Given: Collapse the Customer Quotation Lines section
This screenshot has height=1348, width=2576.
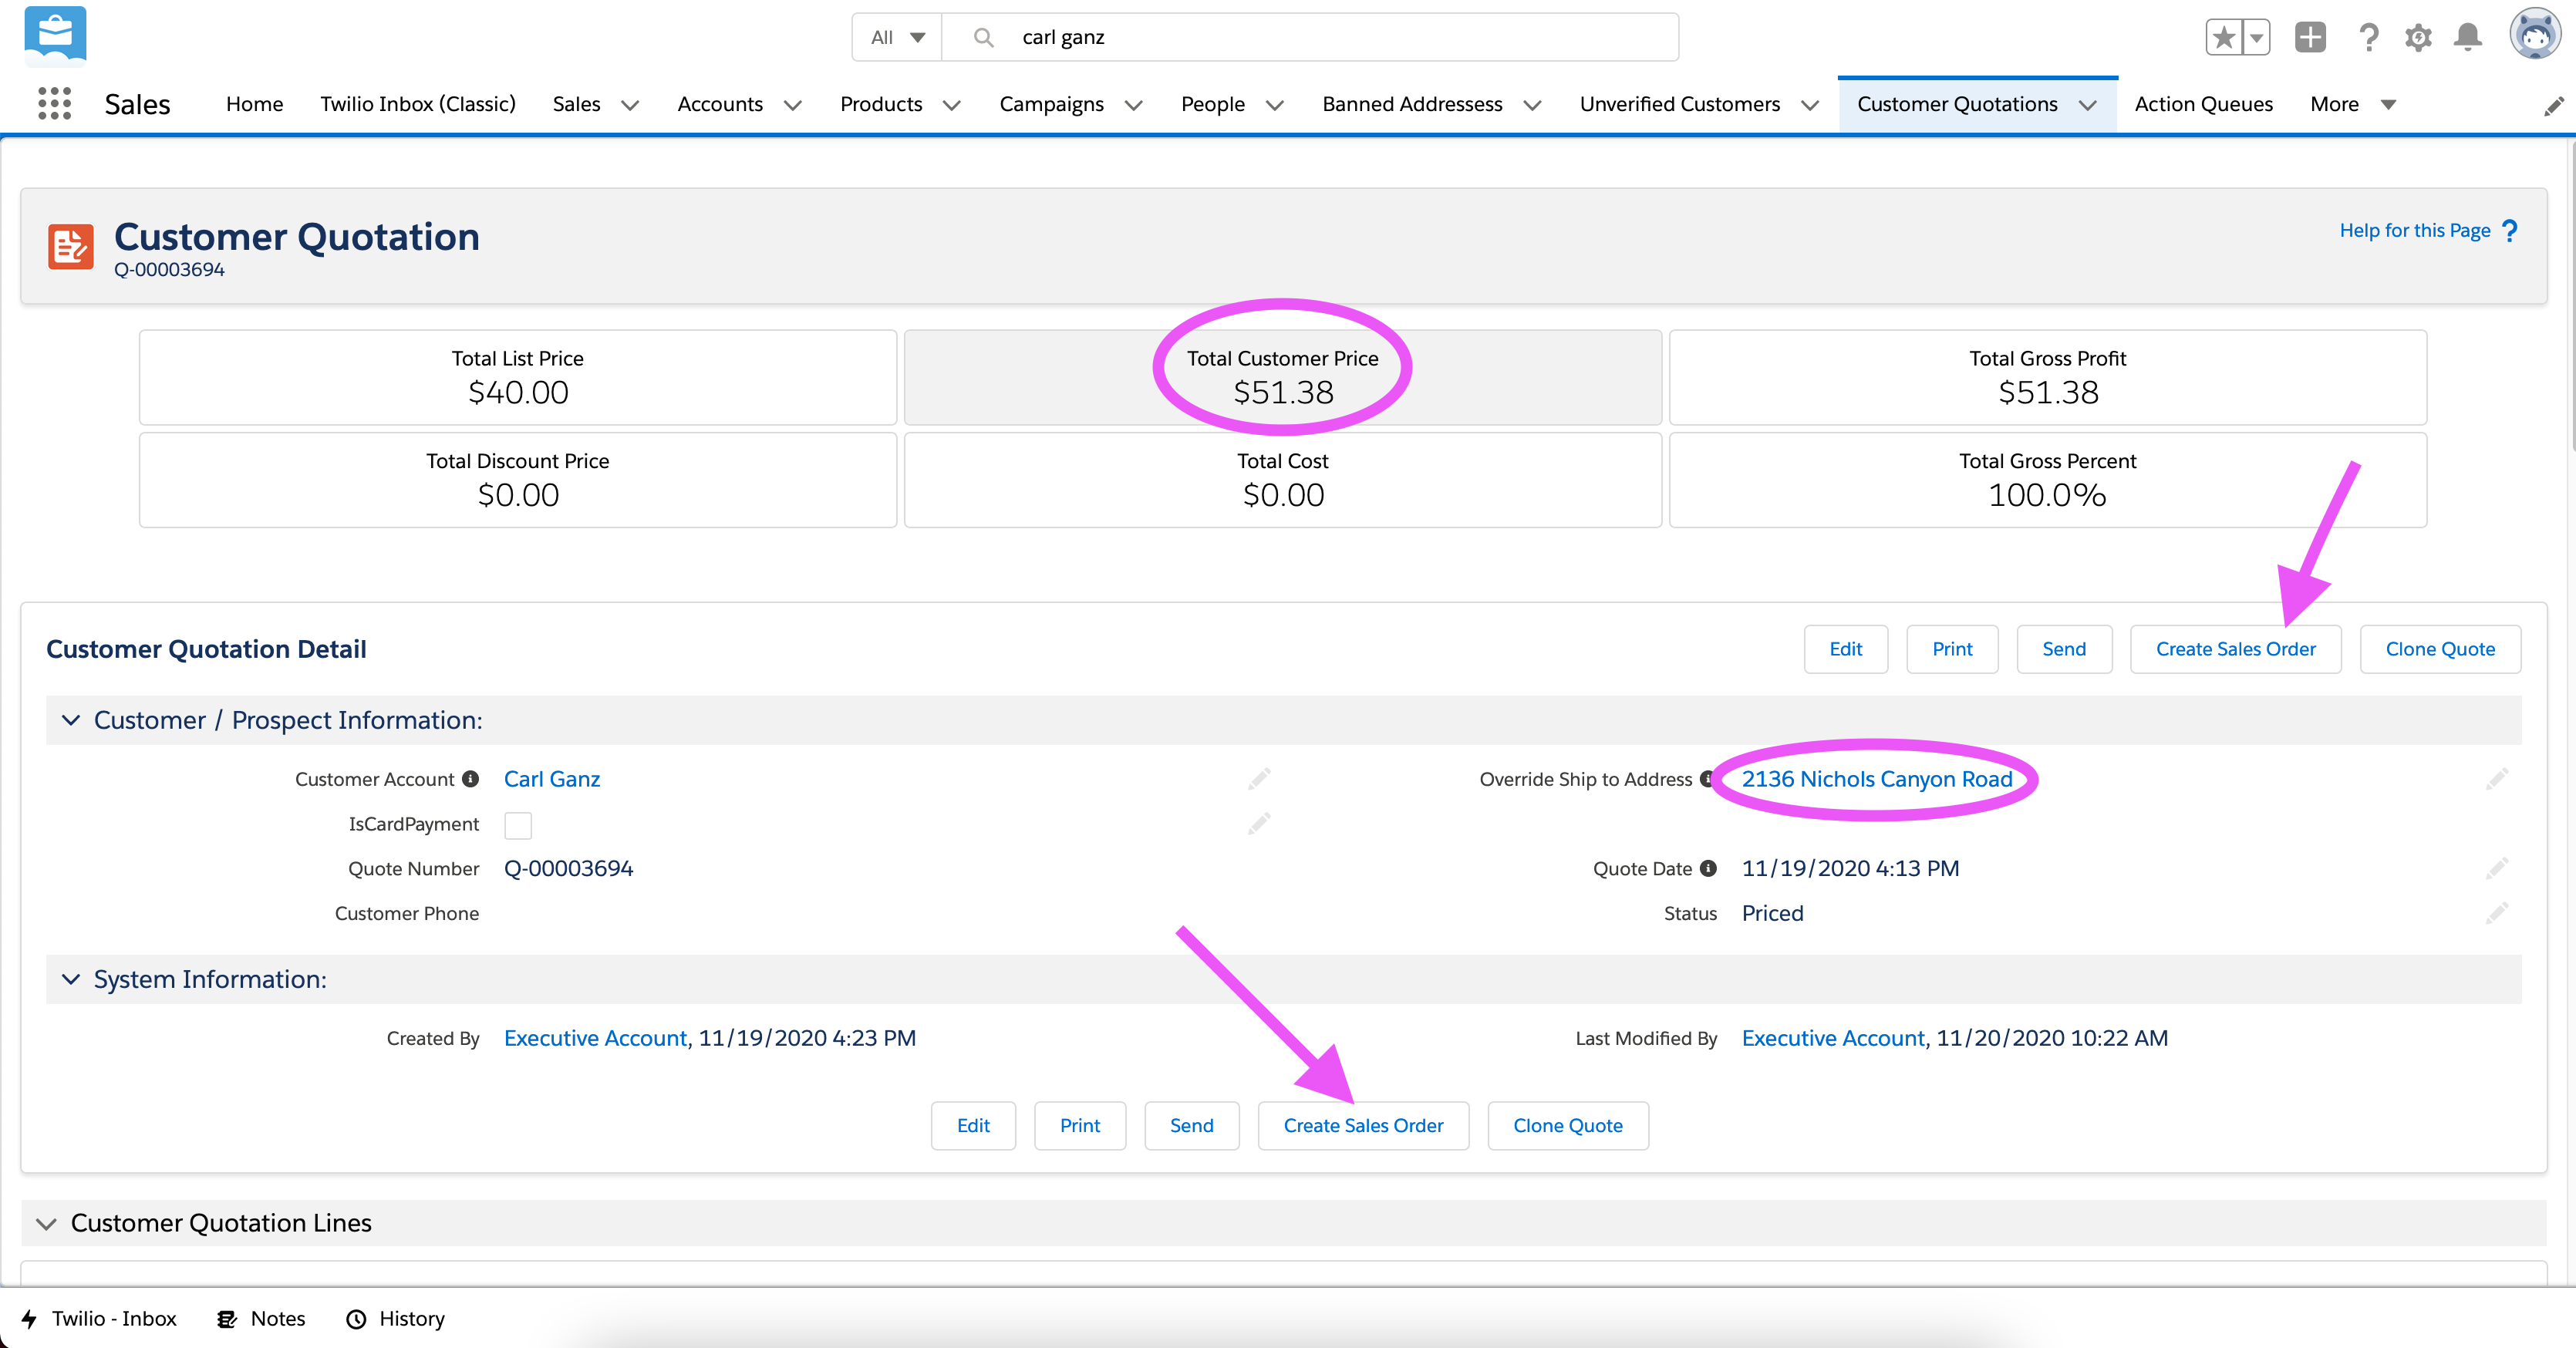Looking at the screenshot, I should coord(46,1223).
